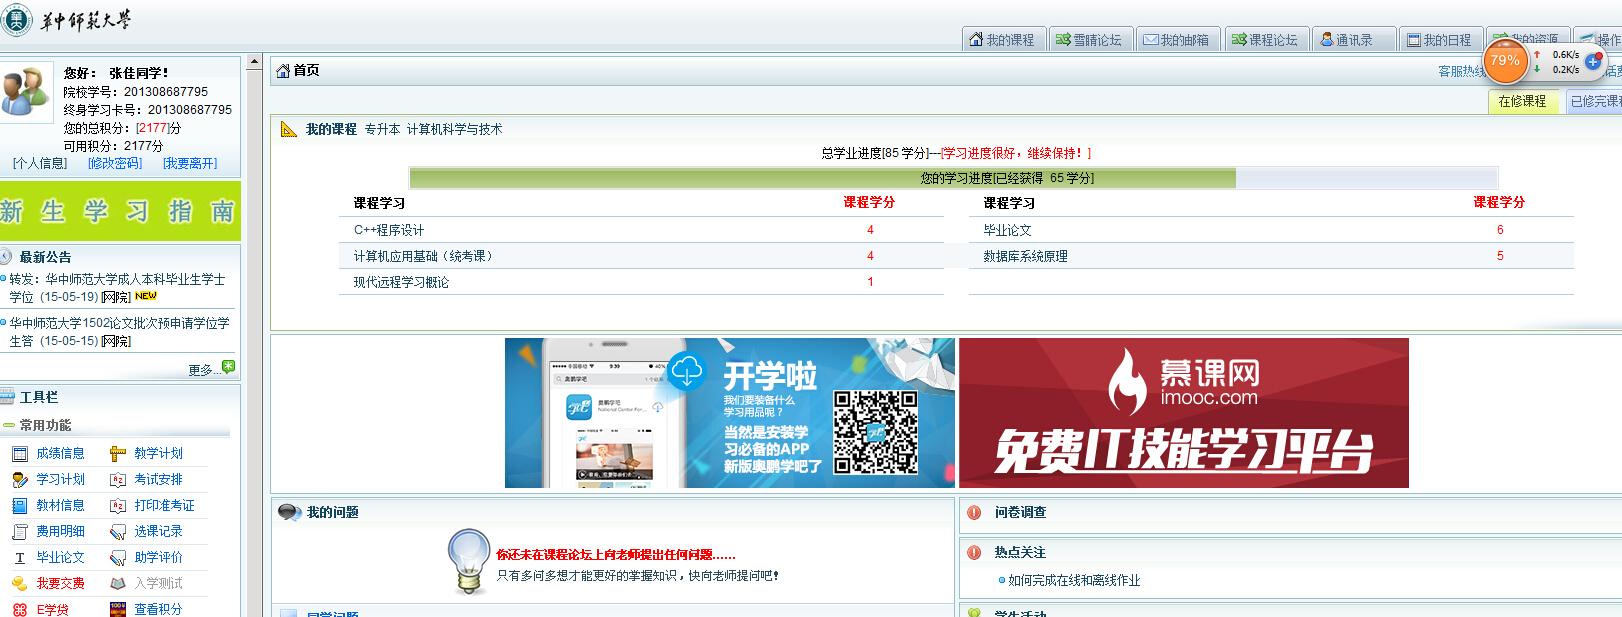The image size is (1622, 617).
Task: Click the QR code in the banner
Action: 876,432
